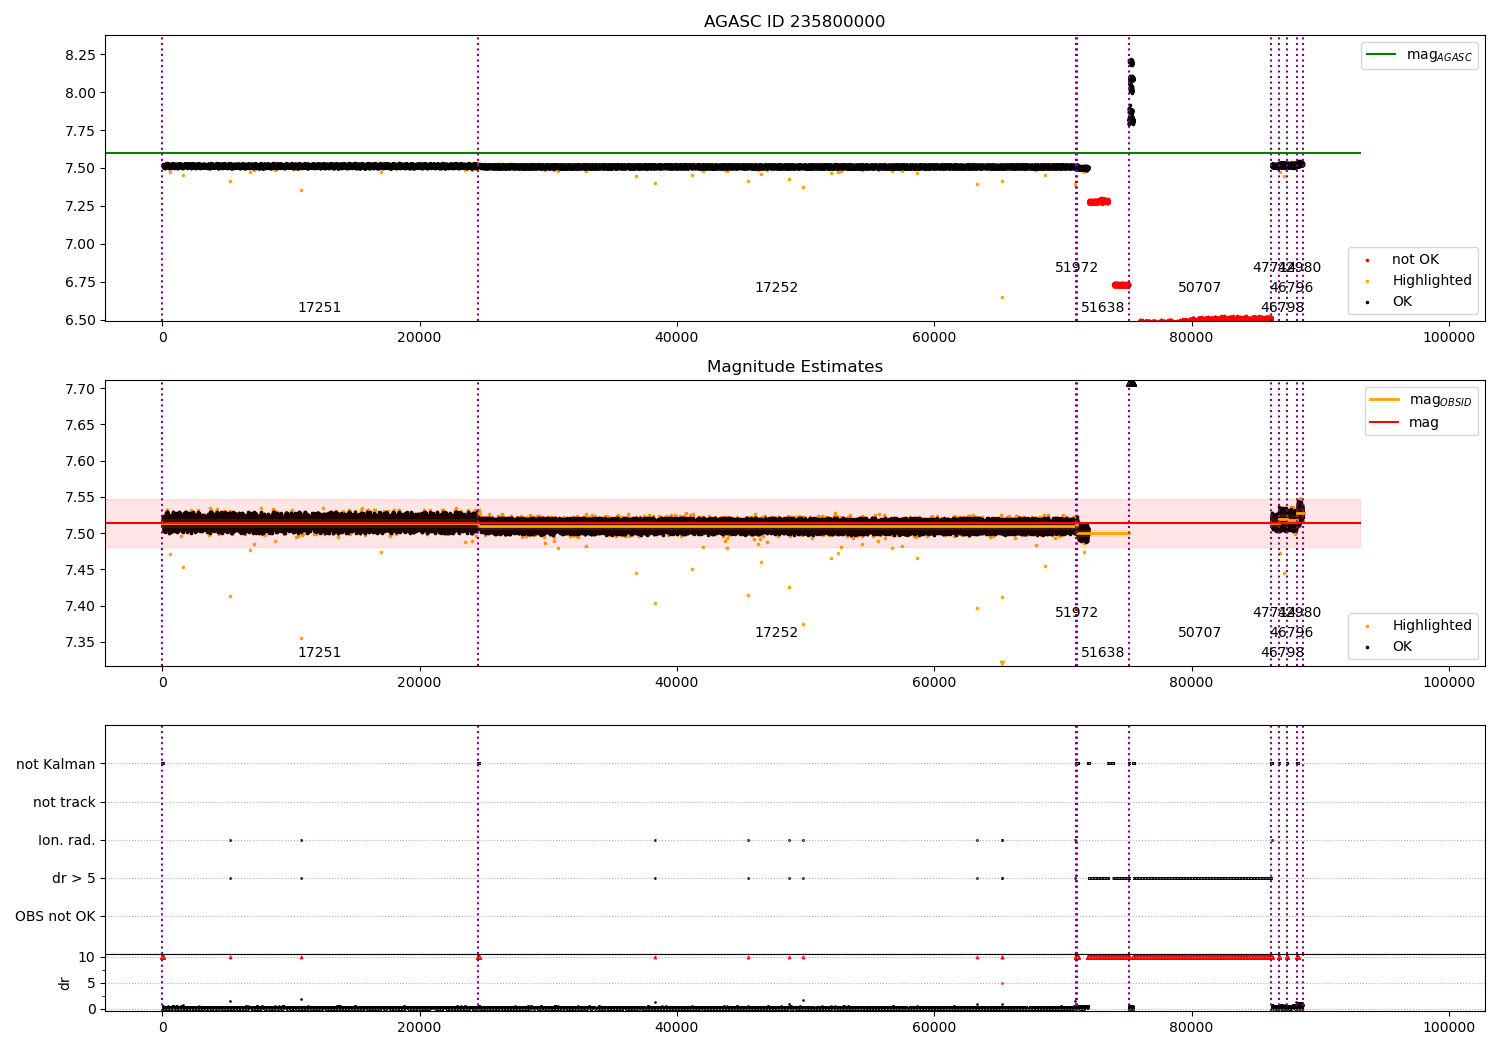Click the y-axis tick value 7.25
The height and width of the screenshot is (1050, 1500).
(79, 206)
